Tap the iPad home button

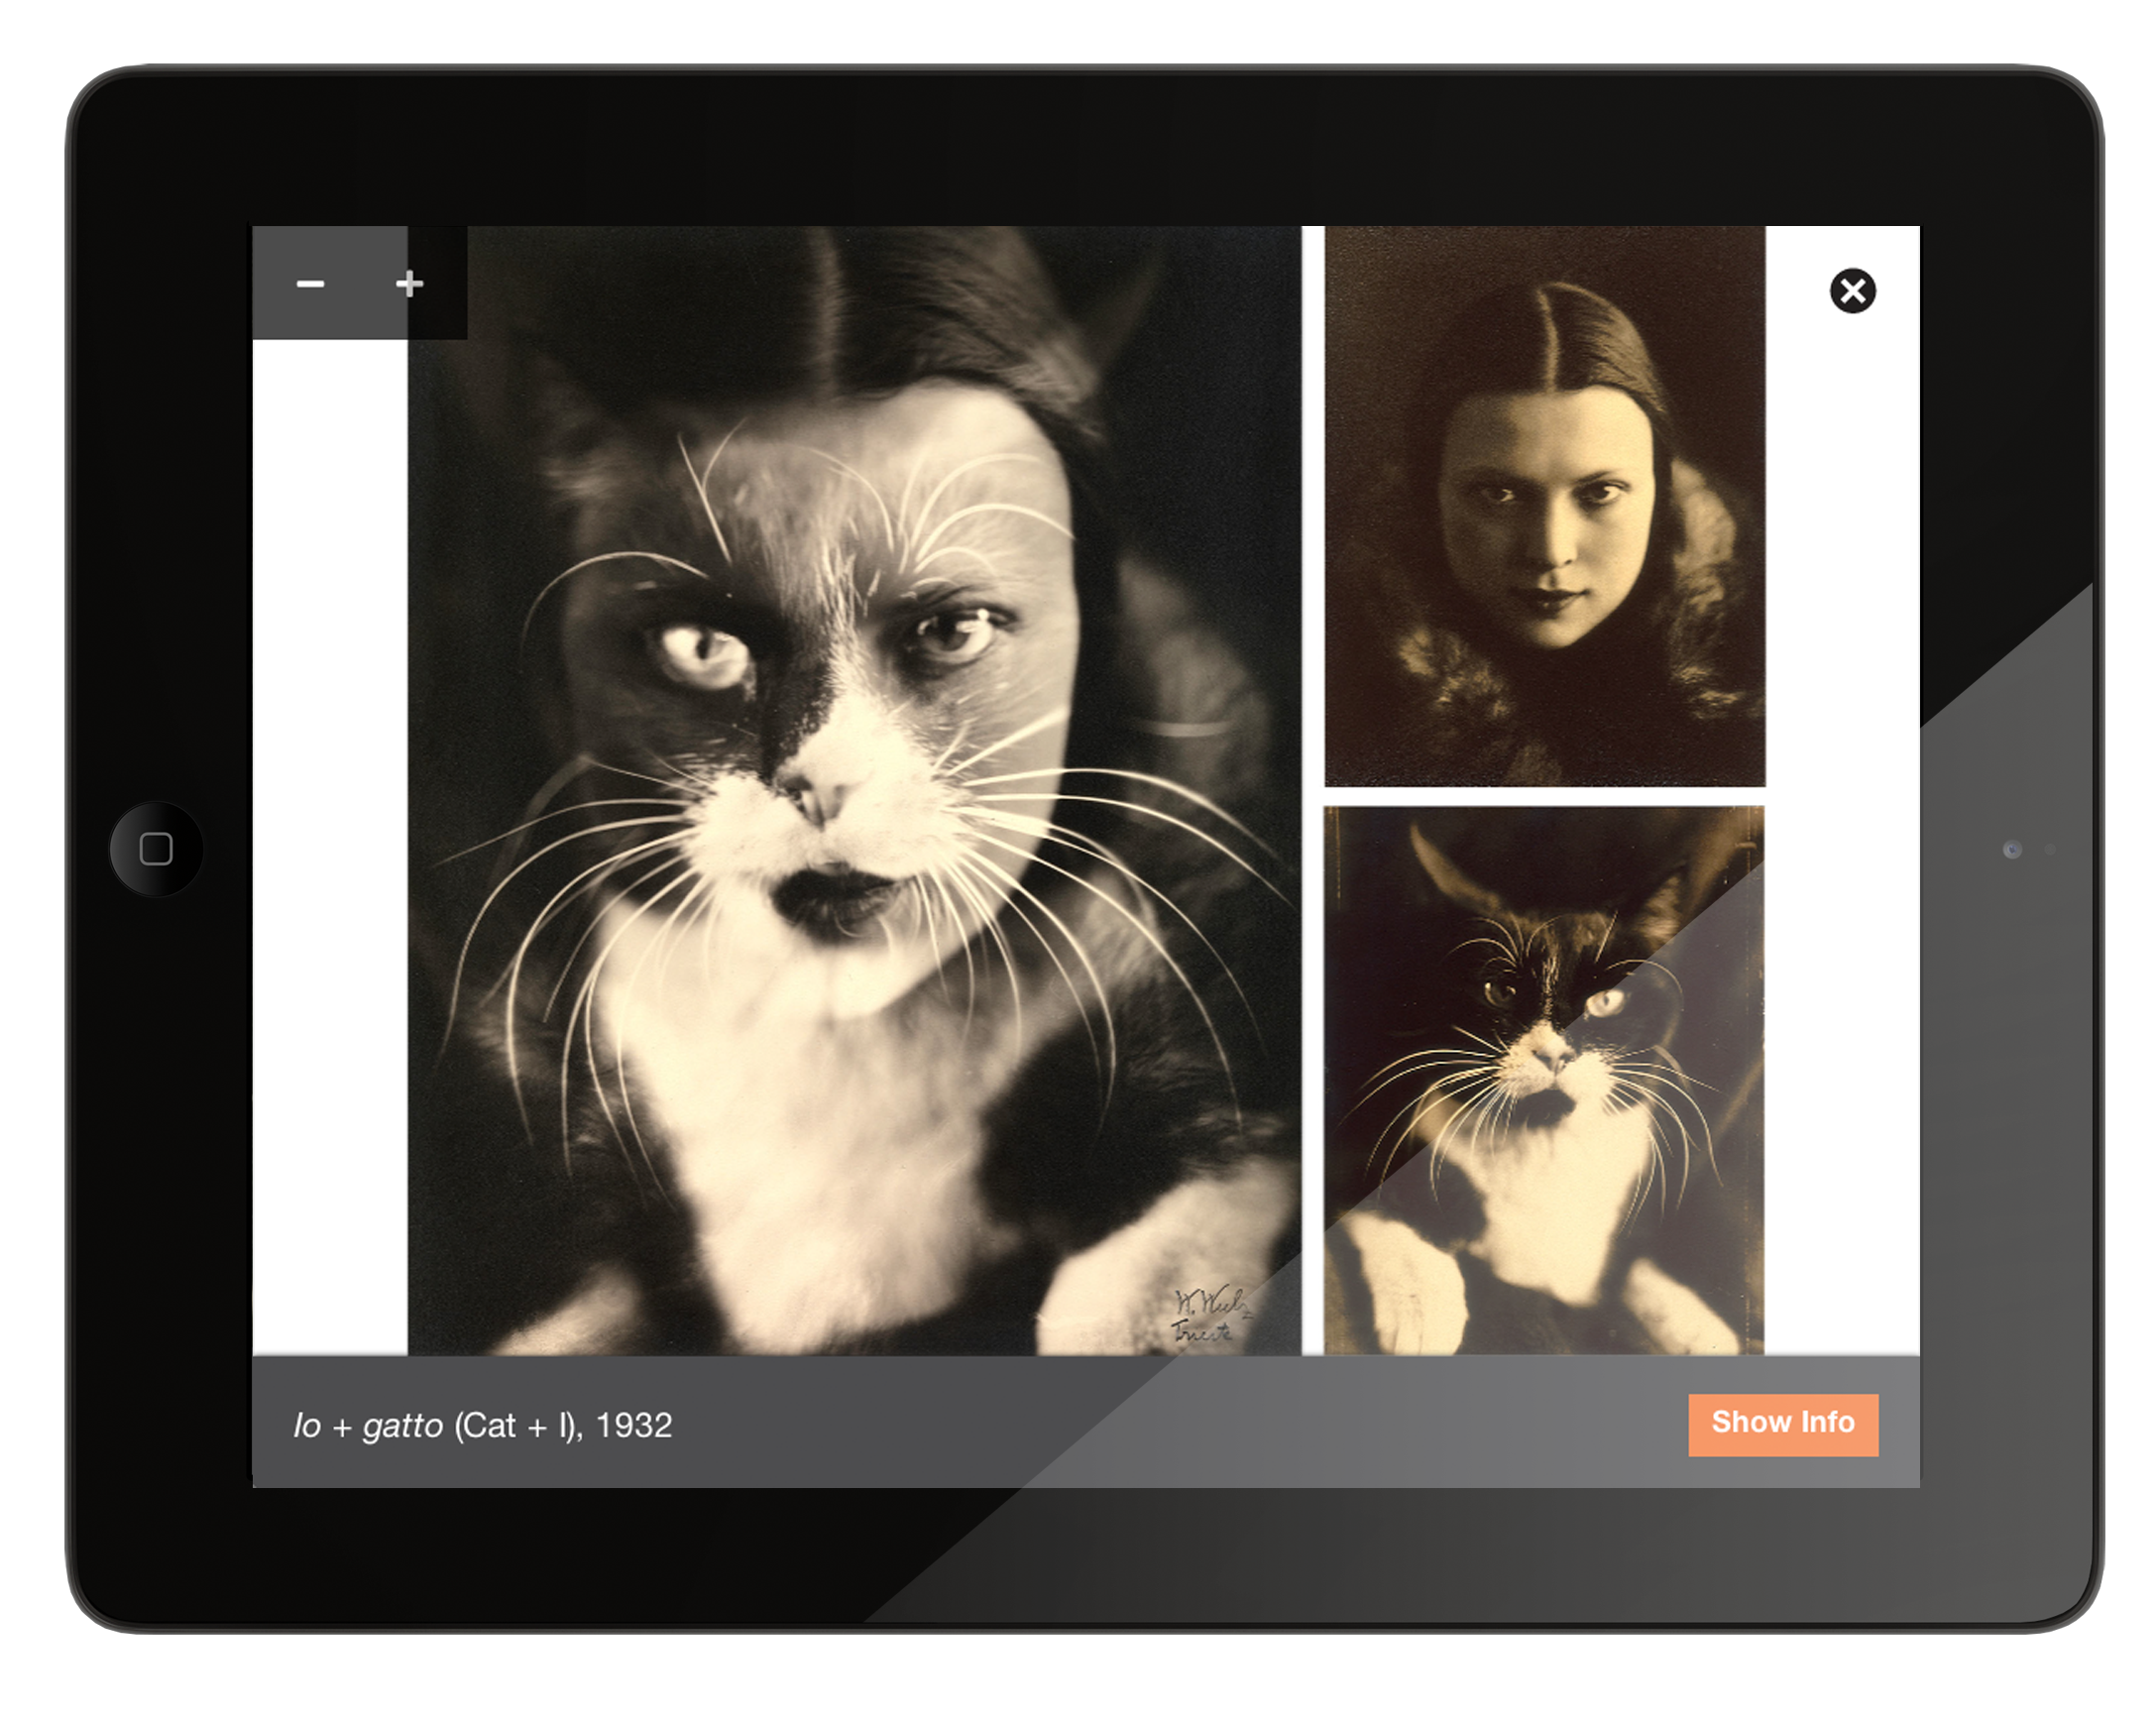pyautogui.click(x=156, y=849)
